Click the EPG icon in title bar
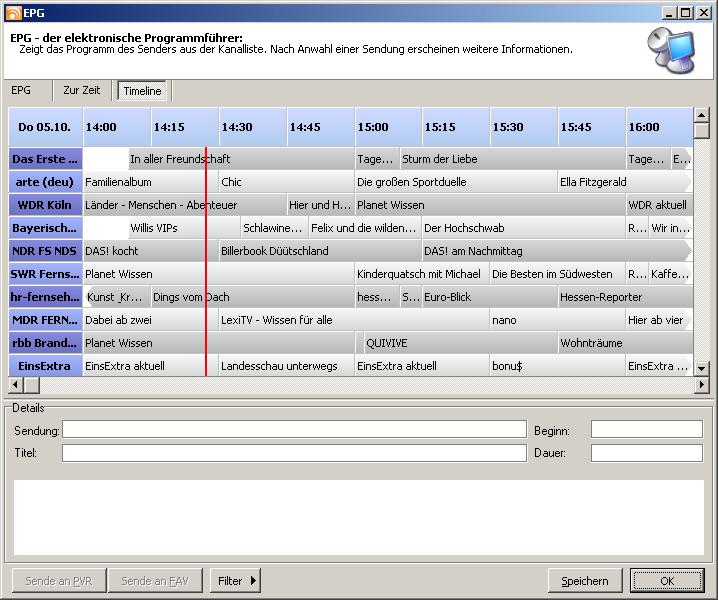The width and height of the screenshot is (718, 600). click(12, 12)
